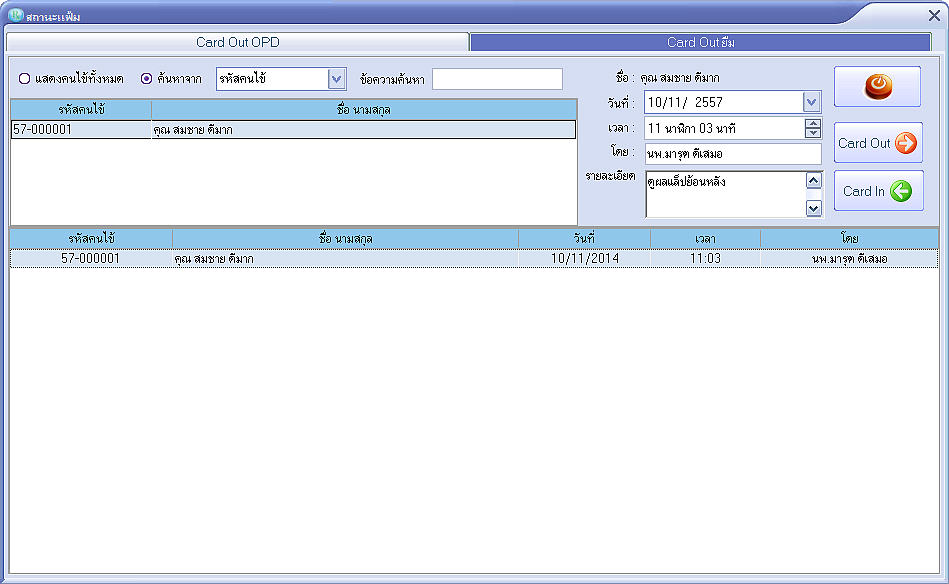This screenshot has height=584, width=949.
Task: Click the green Card In arrow icon
Action: [901, 191]
